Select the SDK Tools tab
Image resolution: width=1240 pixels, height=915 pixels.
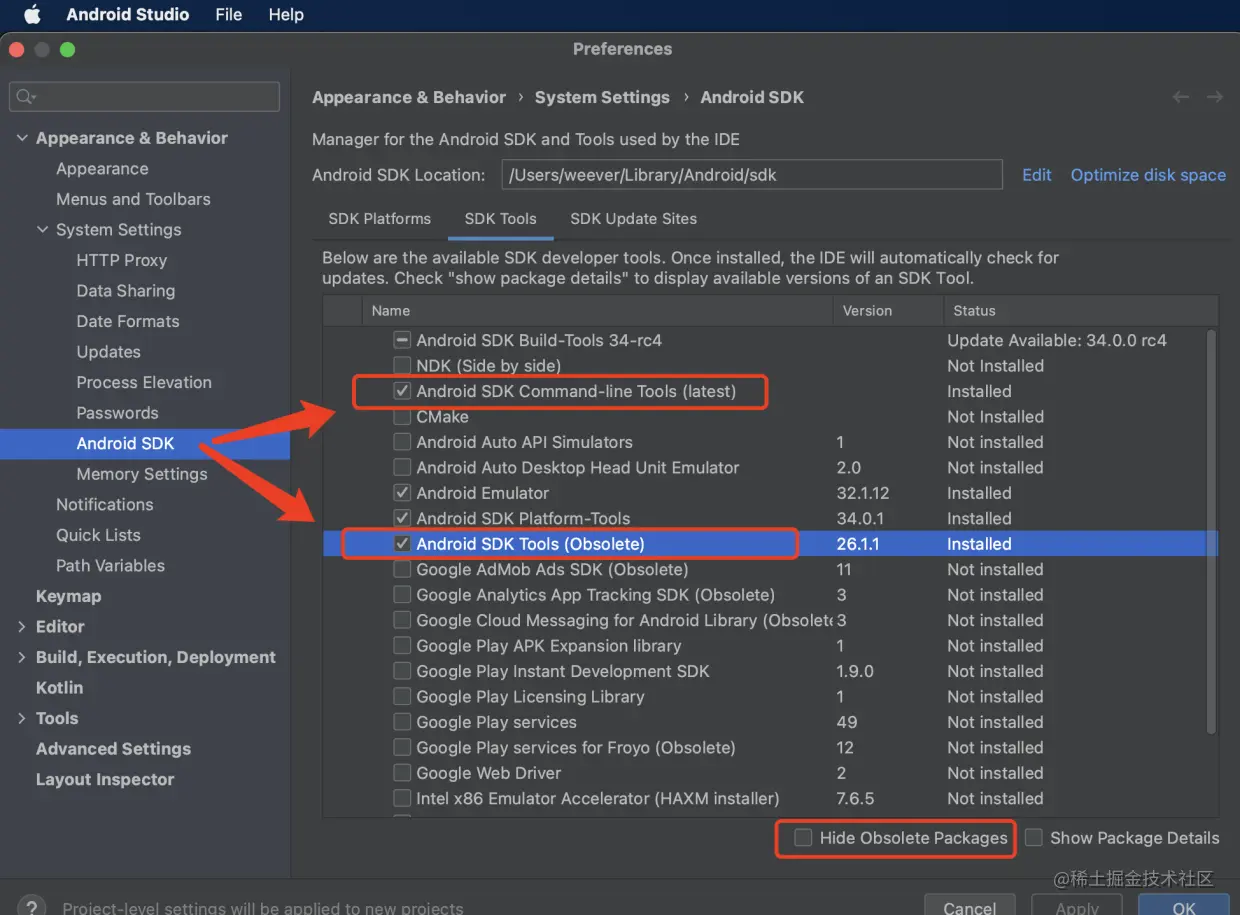[x=500, y=218]
